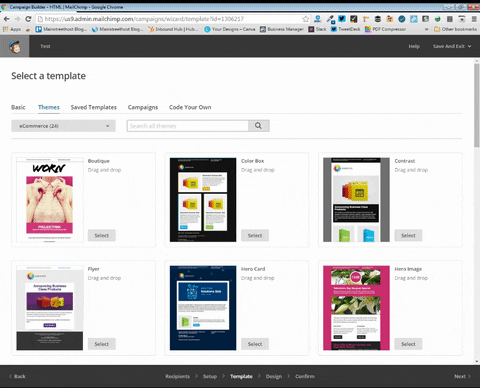The height and width of the screenshot is (388, 480).
Task: Go to the Confirm step
Action: click(x=305, y=376)
